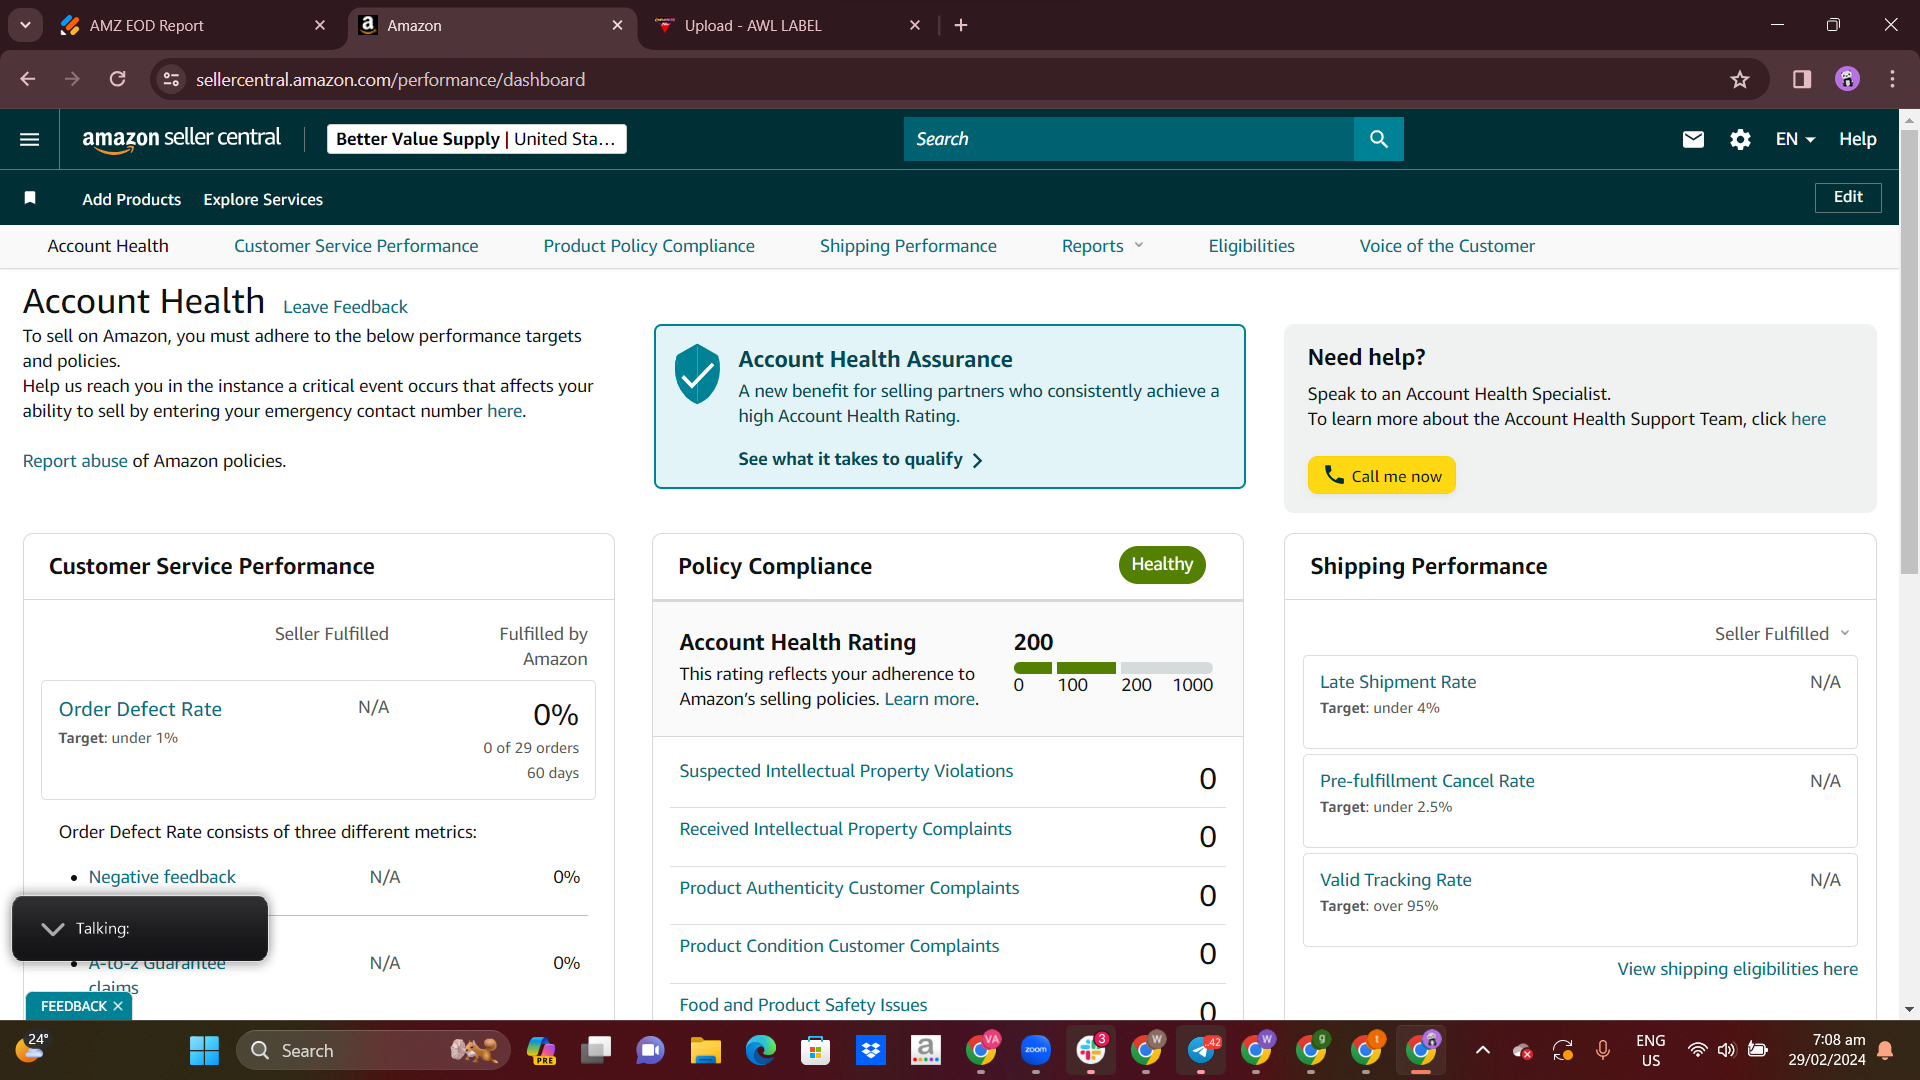Focus the Seller Central search field

click(1129, 139)
